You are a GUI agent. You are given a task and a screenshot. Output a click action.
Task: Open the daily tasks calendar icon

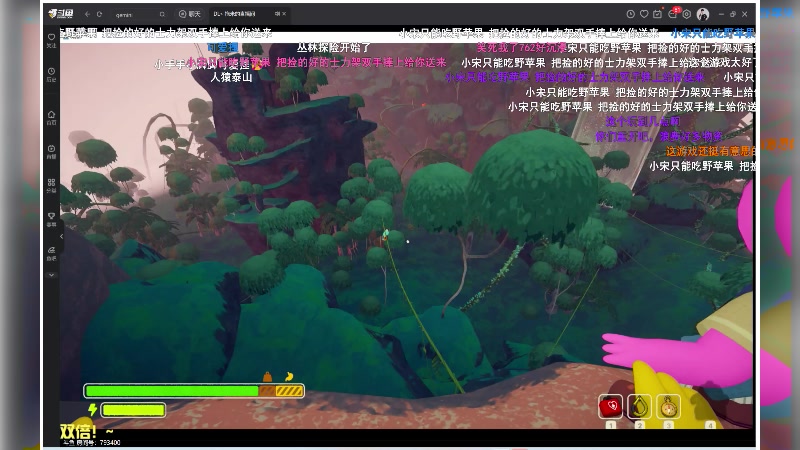(x=658, y=14)
